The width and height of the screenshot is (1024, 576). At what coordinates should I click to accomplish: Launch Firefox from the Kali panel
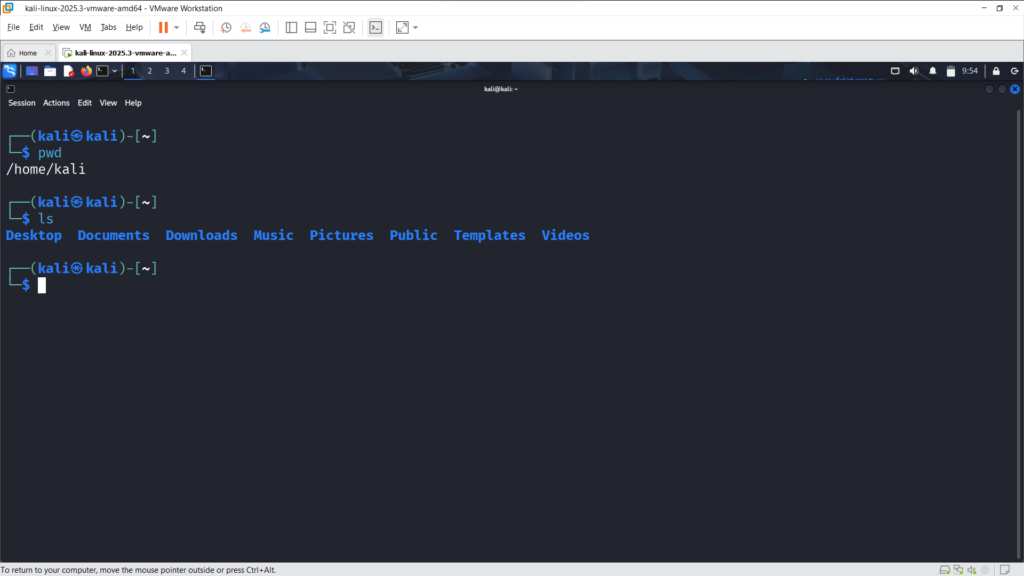(x=86, y=71)
